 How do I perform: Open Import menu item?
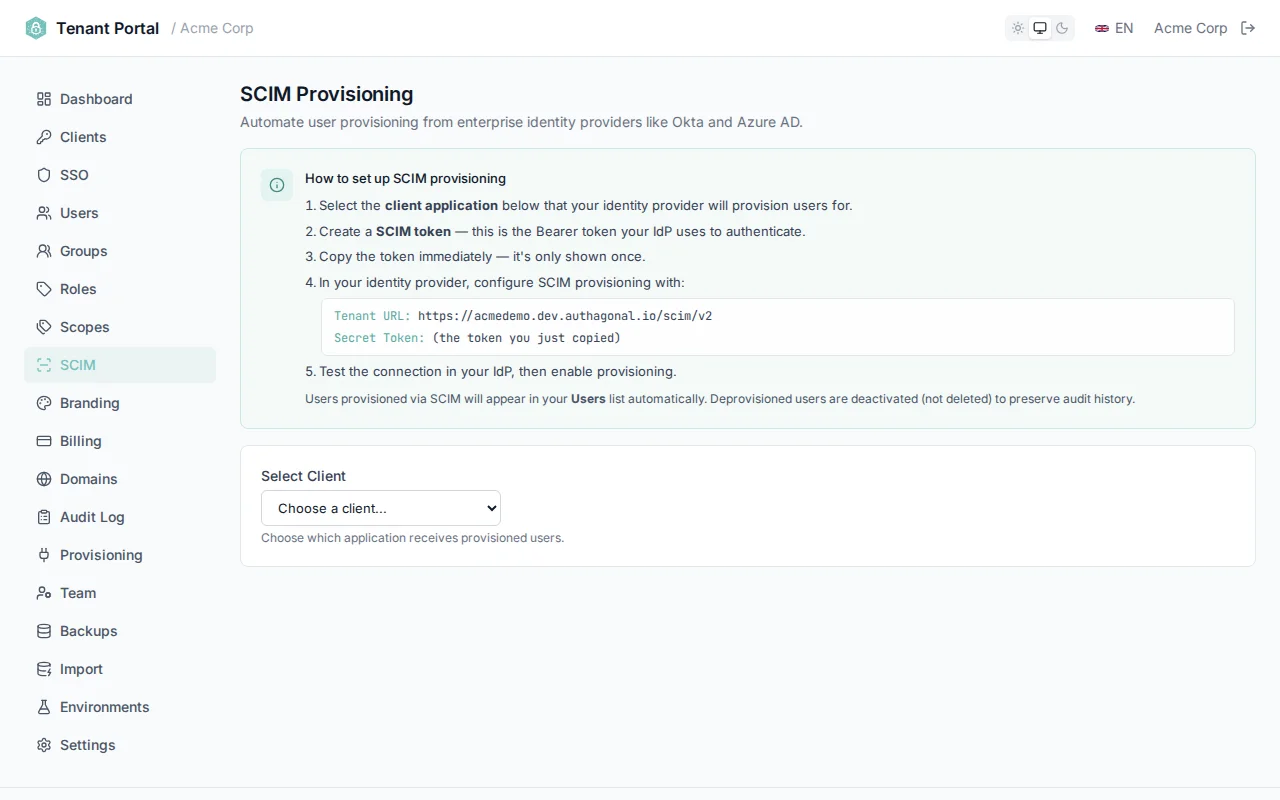coord(120,669)
